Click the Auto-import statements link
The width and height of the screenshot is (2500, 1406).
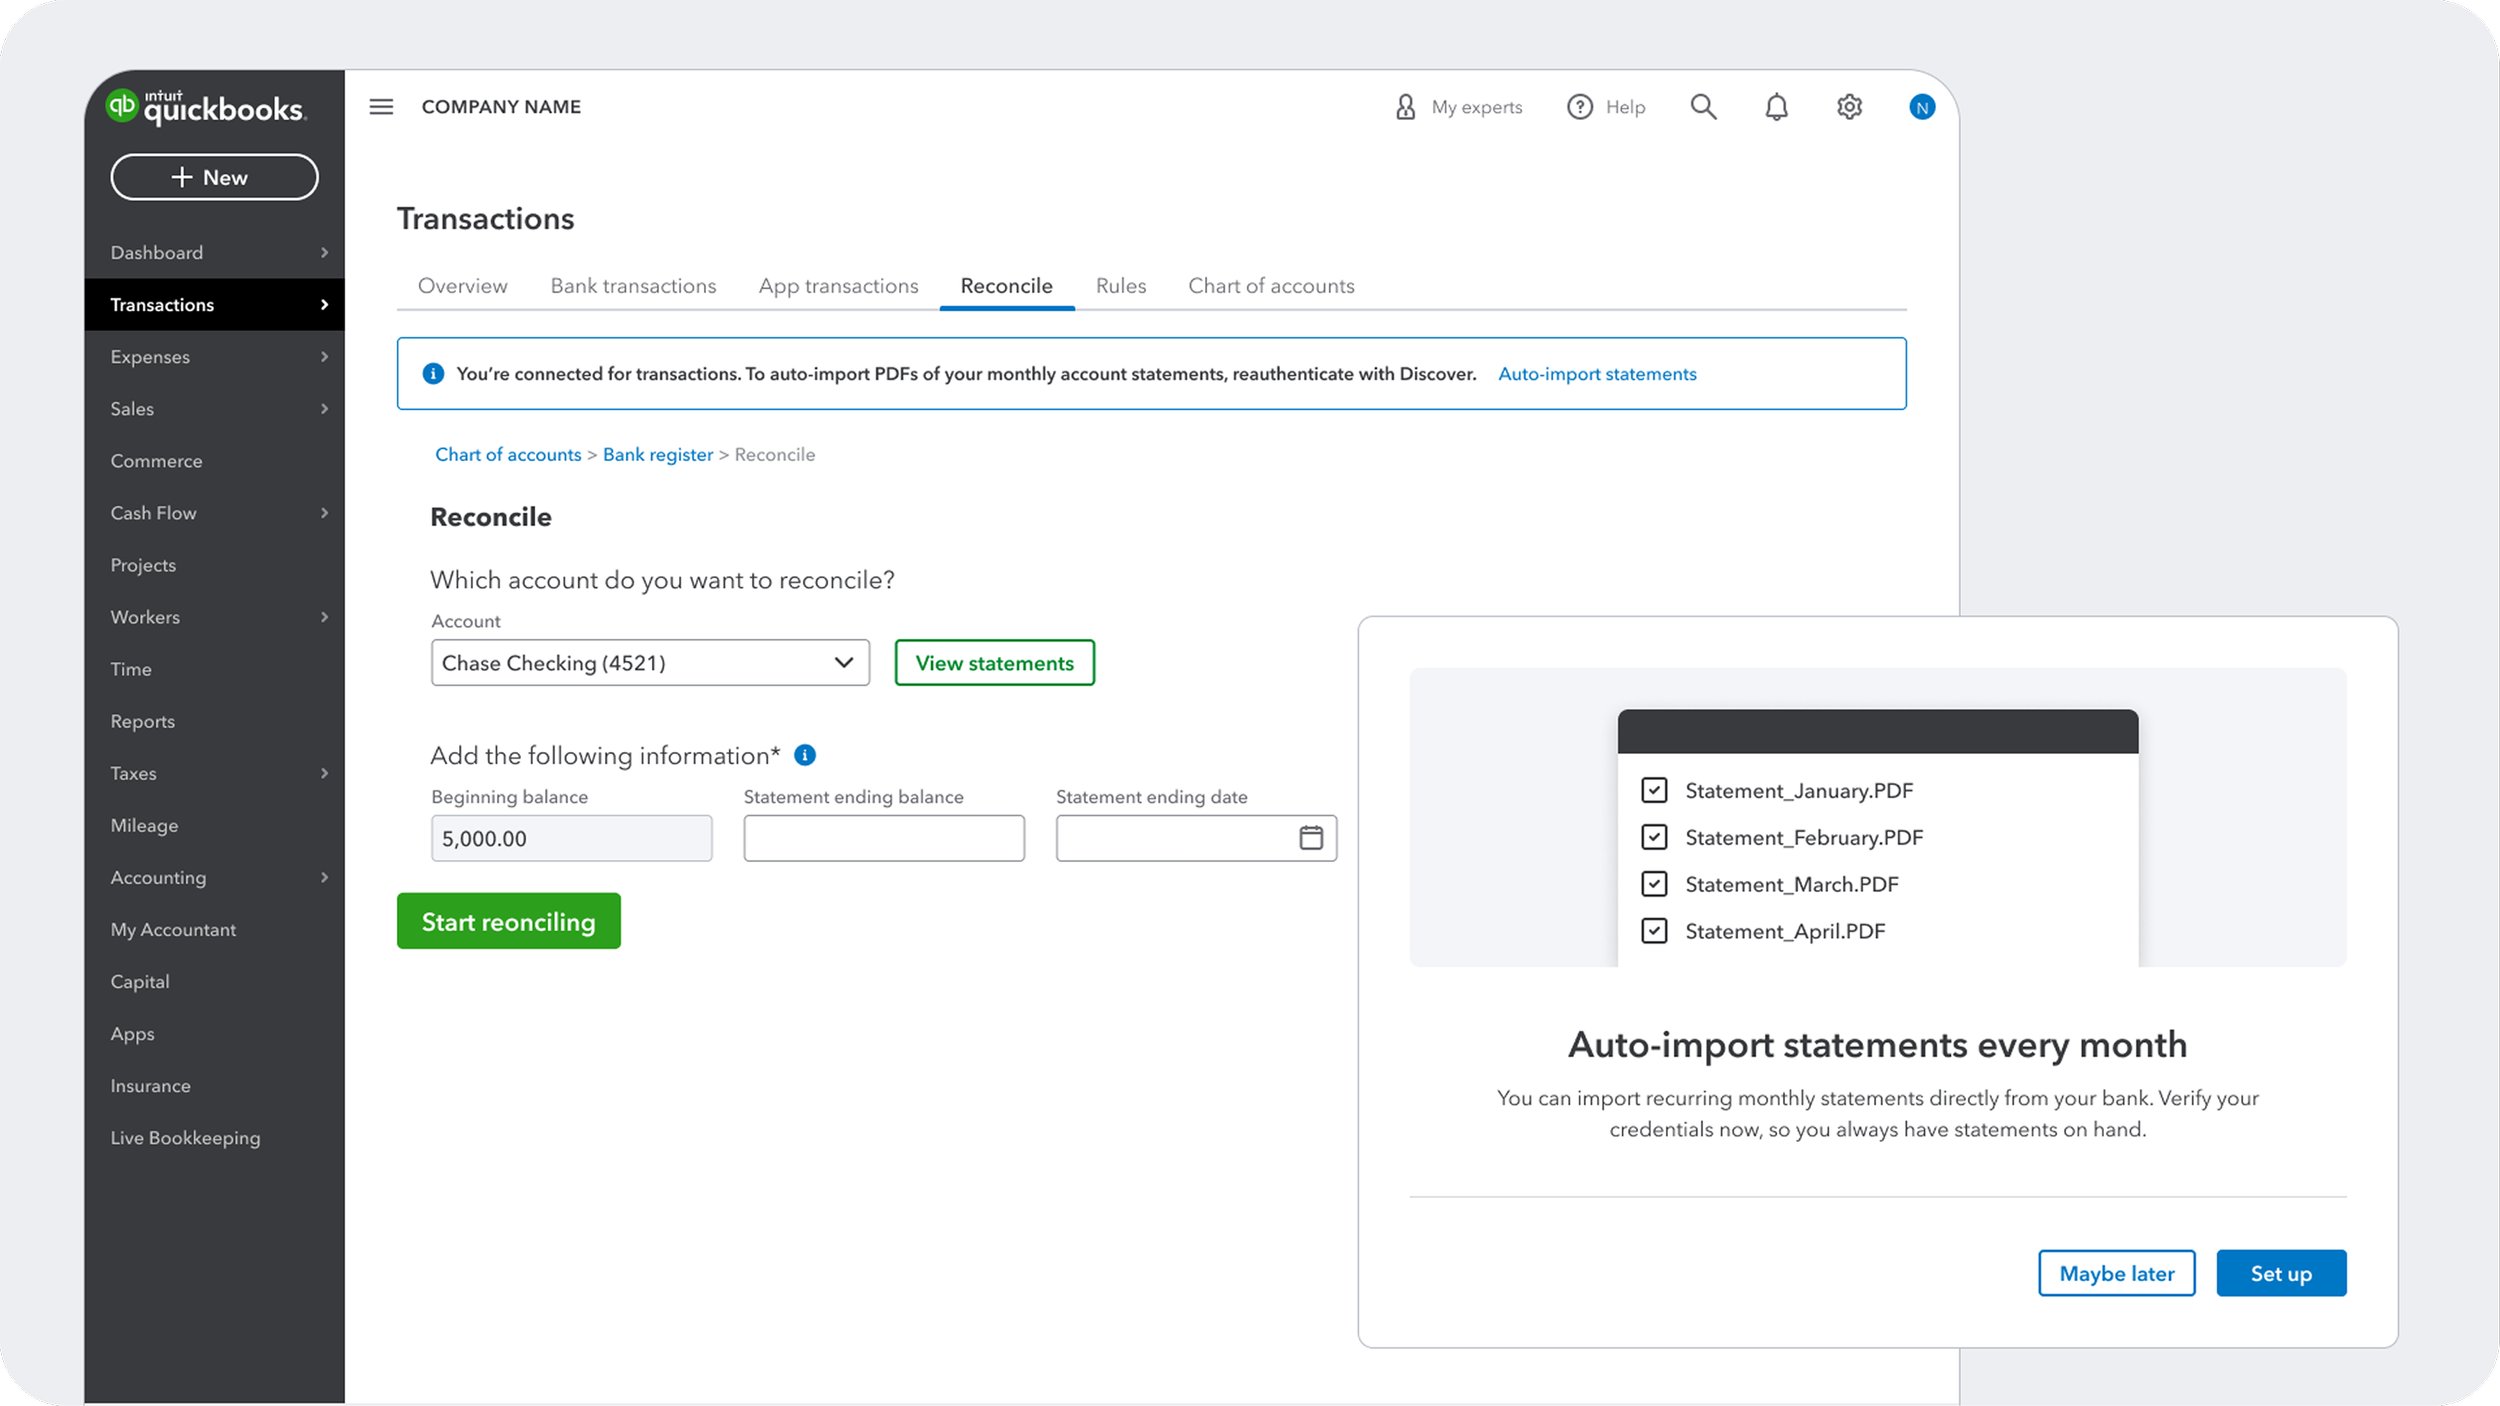[x=1597, y=374]
